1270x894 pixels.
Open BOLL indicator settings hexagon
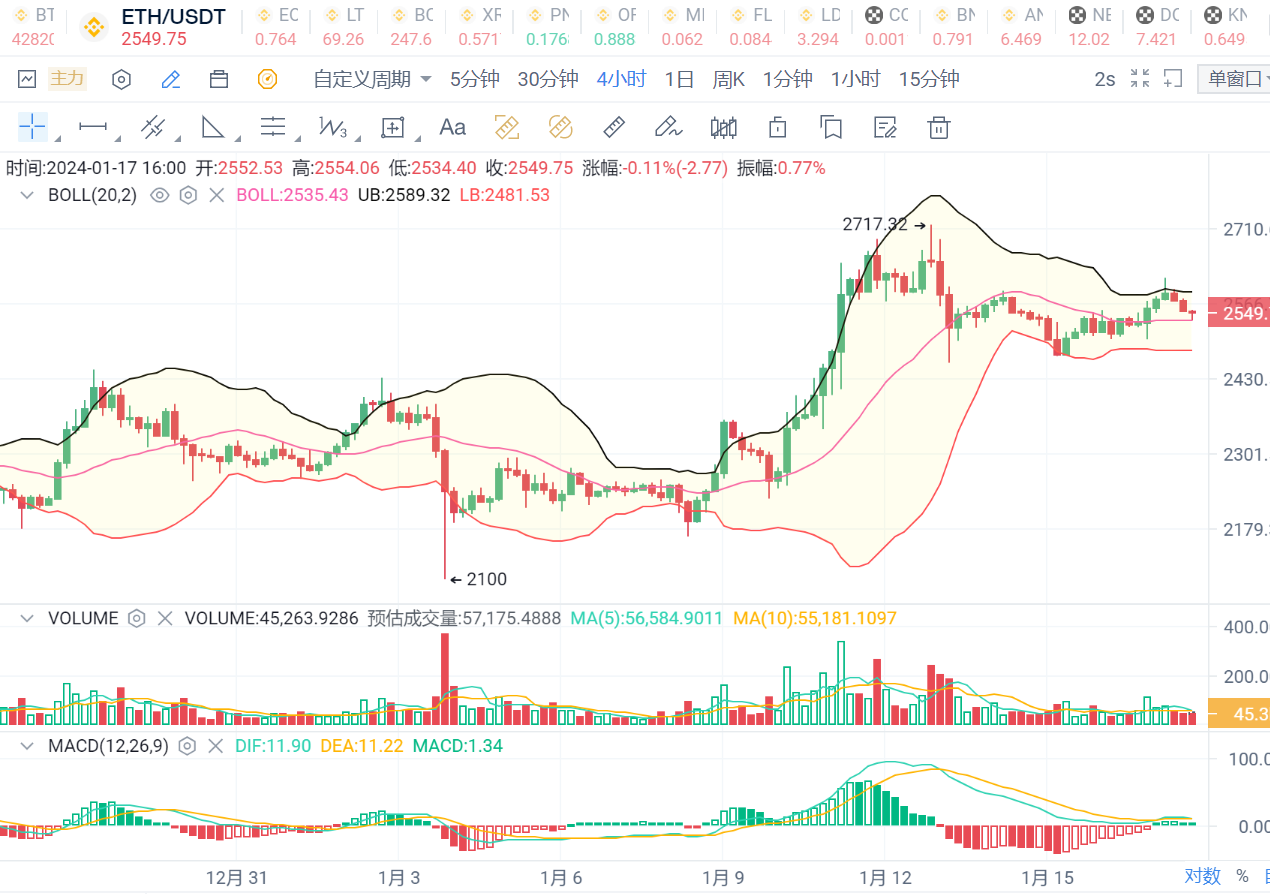click(187, 195)
